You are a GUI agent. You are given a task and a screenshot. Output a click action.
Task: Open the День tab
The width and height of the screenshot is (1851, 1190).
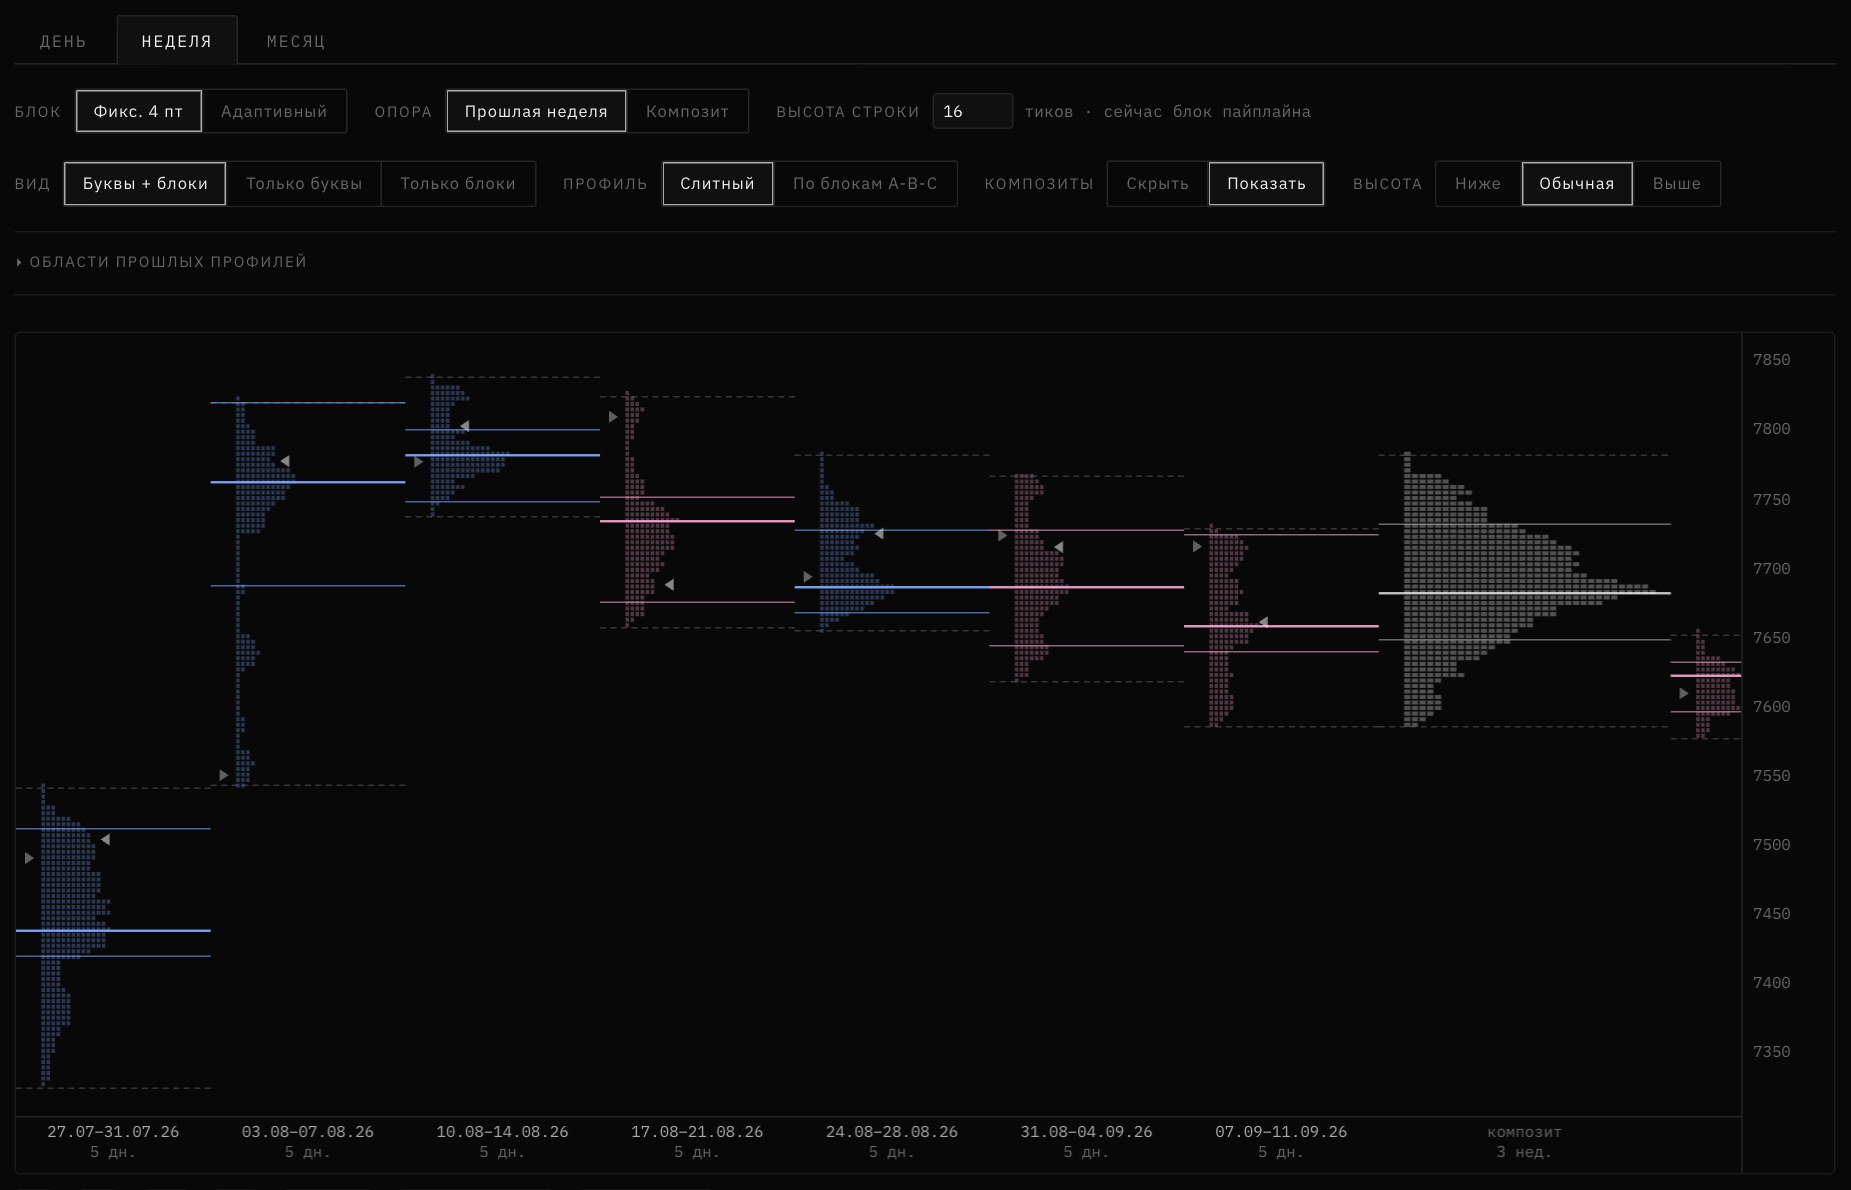(63, 41)
